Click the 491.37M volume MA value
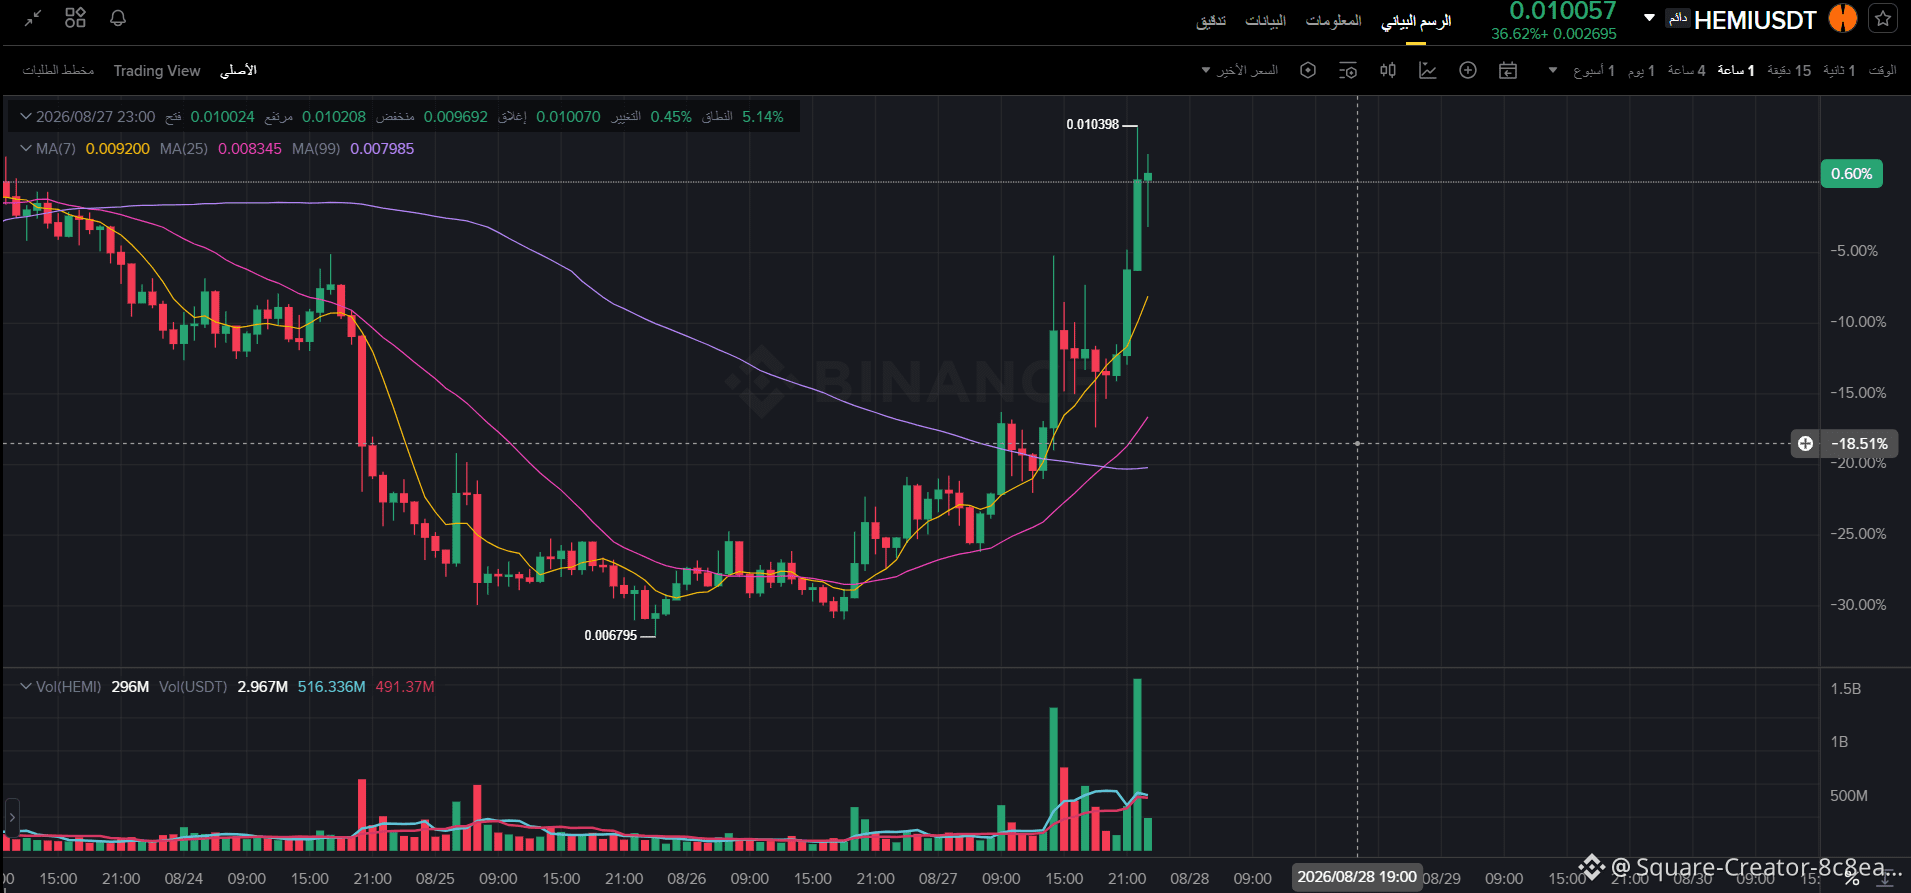Viewport: 1911px width, 893px height. click(x=405, y=687)
